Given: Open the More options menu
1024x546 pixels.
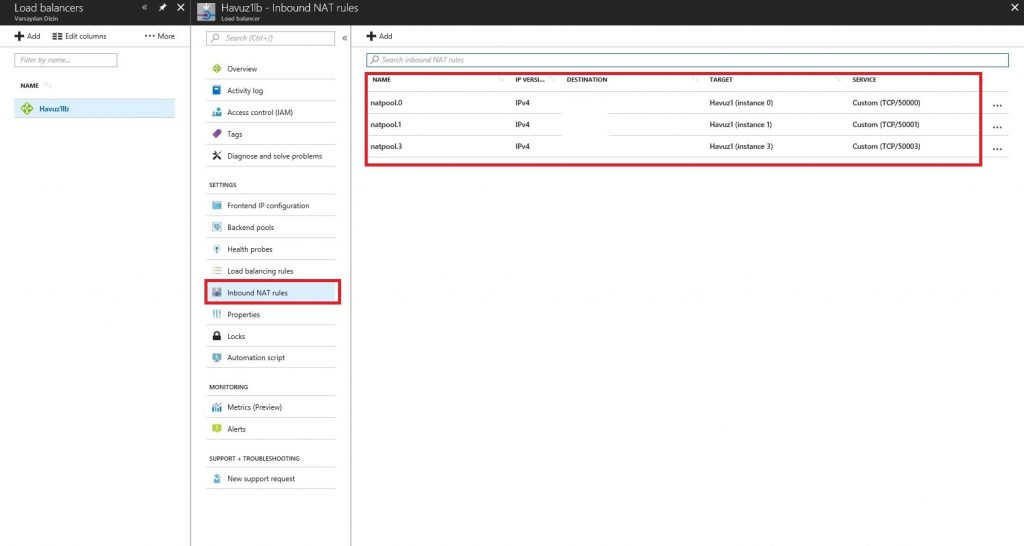Looking at the screenshot, I should click(x=160, y=36).
